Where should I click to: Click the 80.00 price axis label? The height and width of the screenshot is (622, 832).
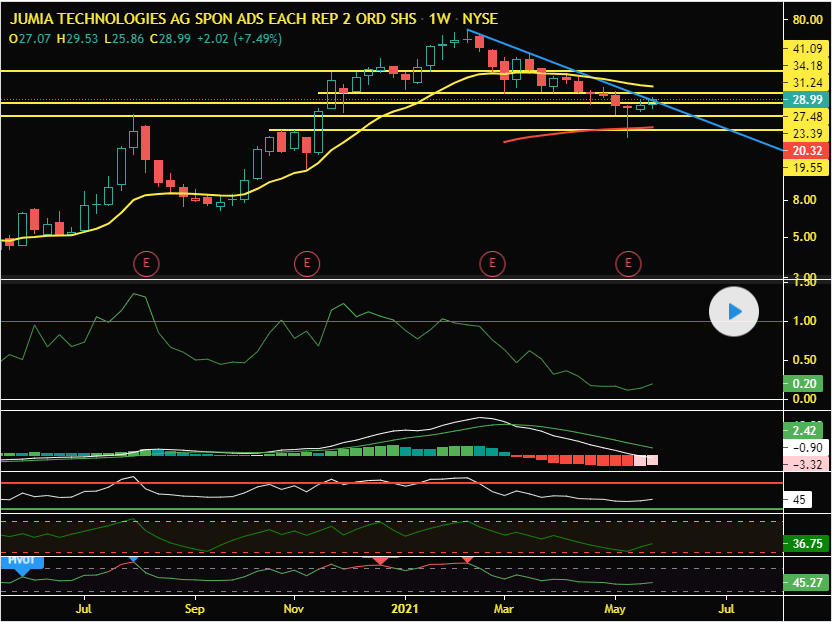tap(807, 20)
